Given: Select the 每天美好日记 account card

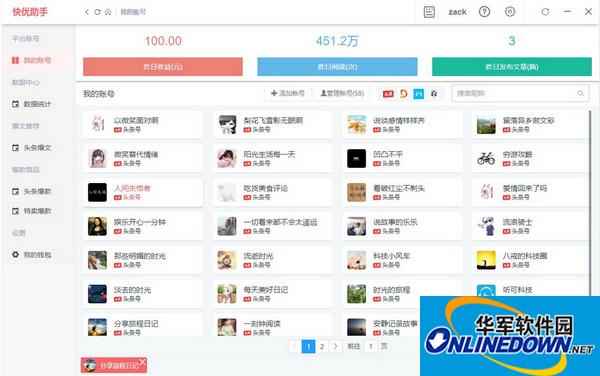Looking at the screenshot, I should [272, 294].
